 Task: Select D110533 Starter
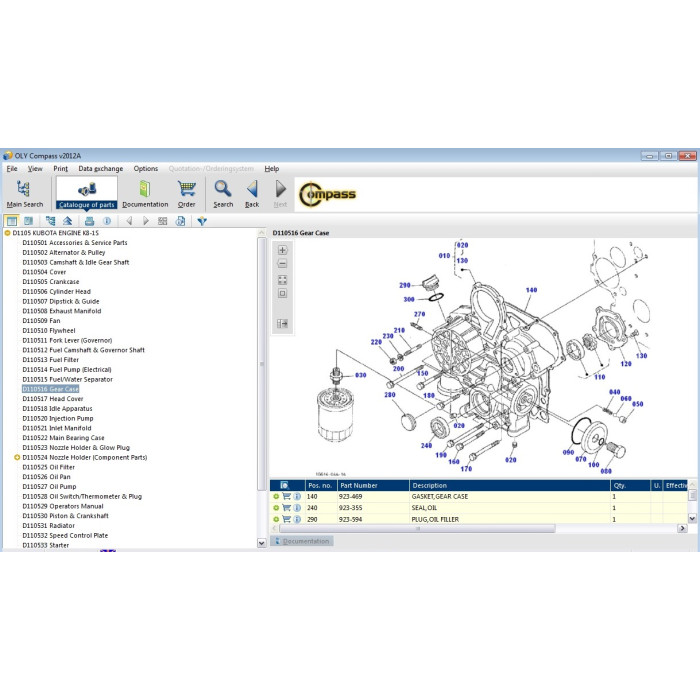click(46, 545)
